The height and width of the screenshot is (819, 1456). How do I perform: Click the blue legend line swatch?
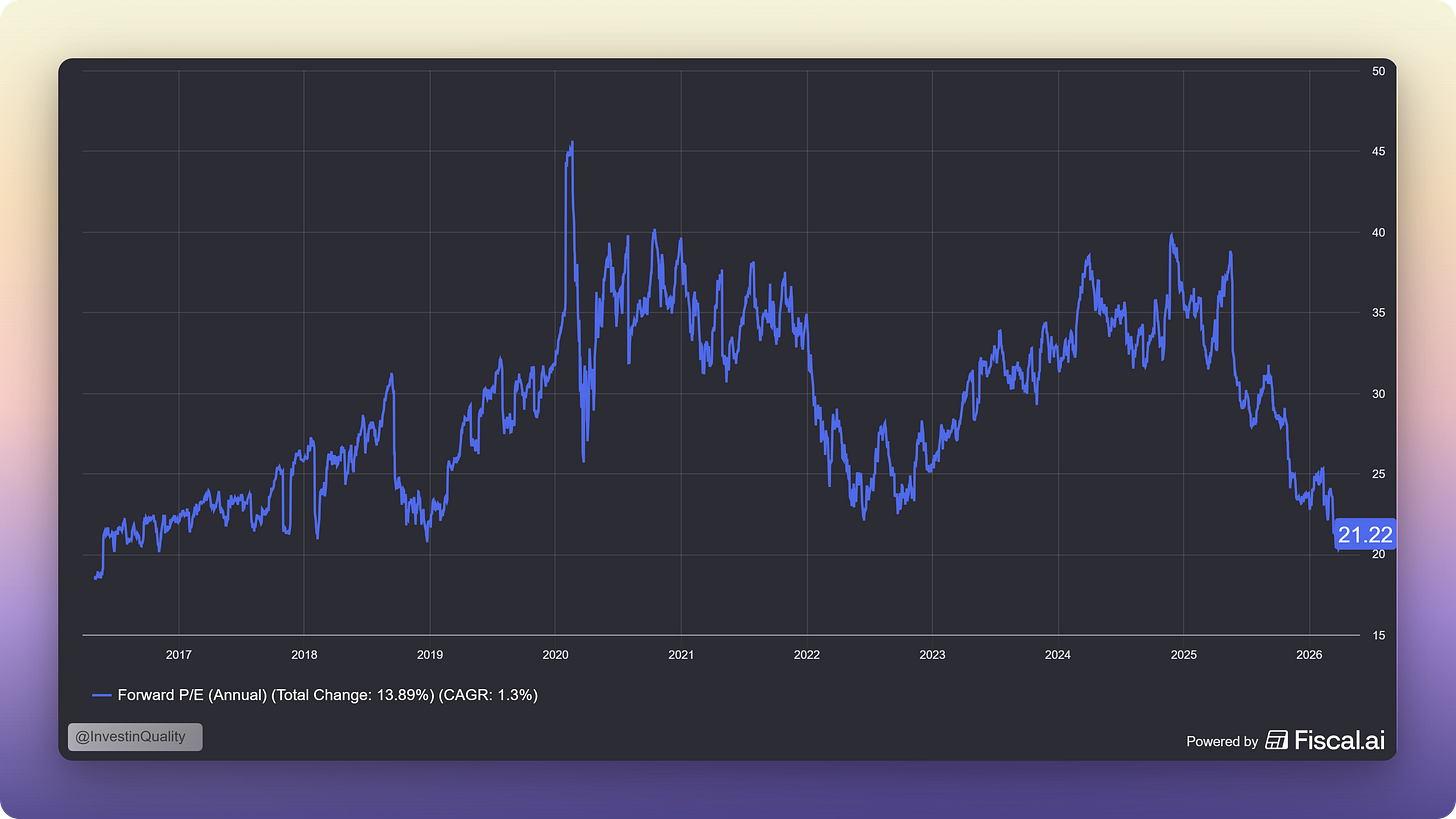(x=101, y=695)
